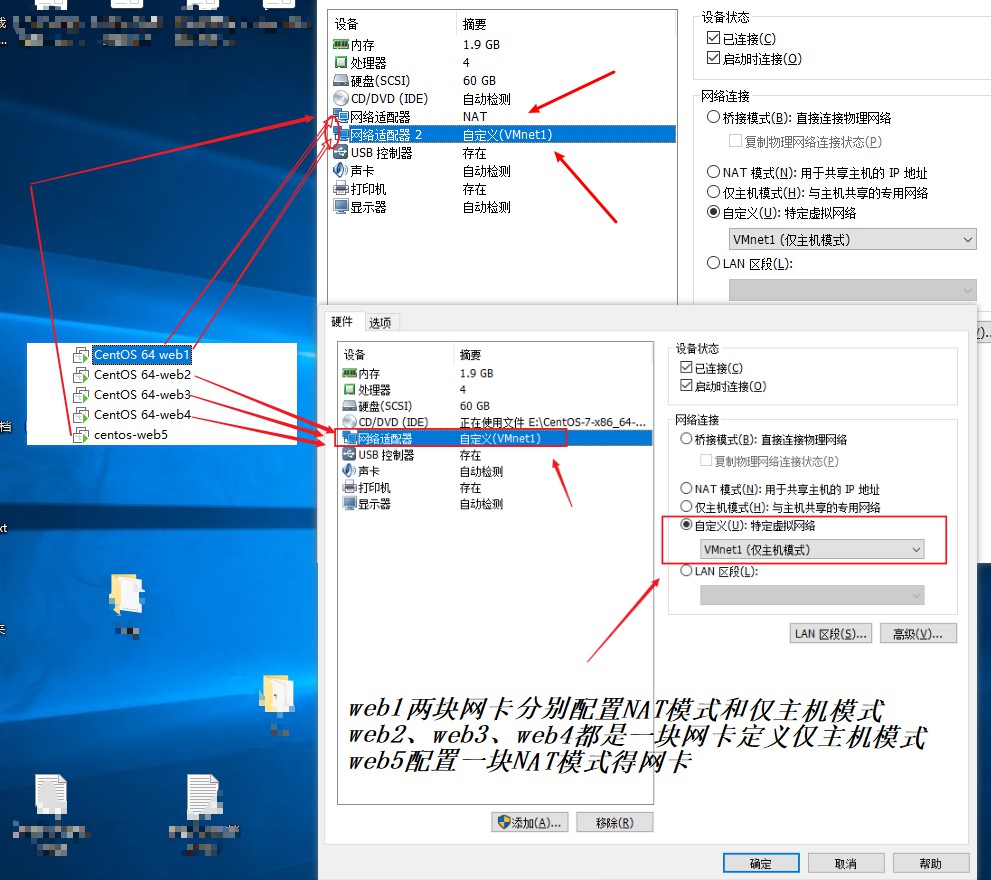Viewport: 991px width, 880px height.
Task: Toggle 启动时连接(O) checkbox in lower dialog
Action: point(686,385)
